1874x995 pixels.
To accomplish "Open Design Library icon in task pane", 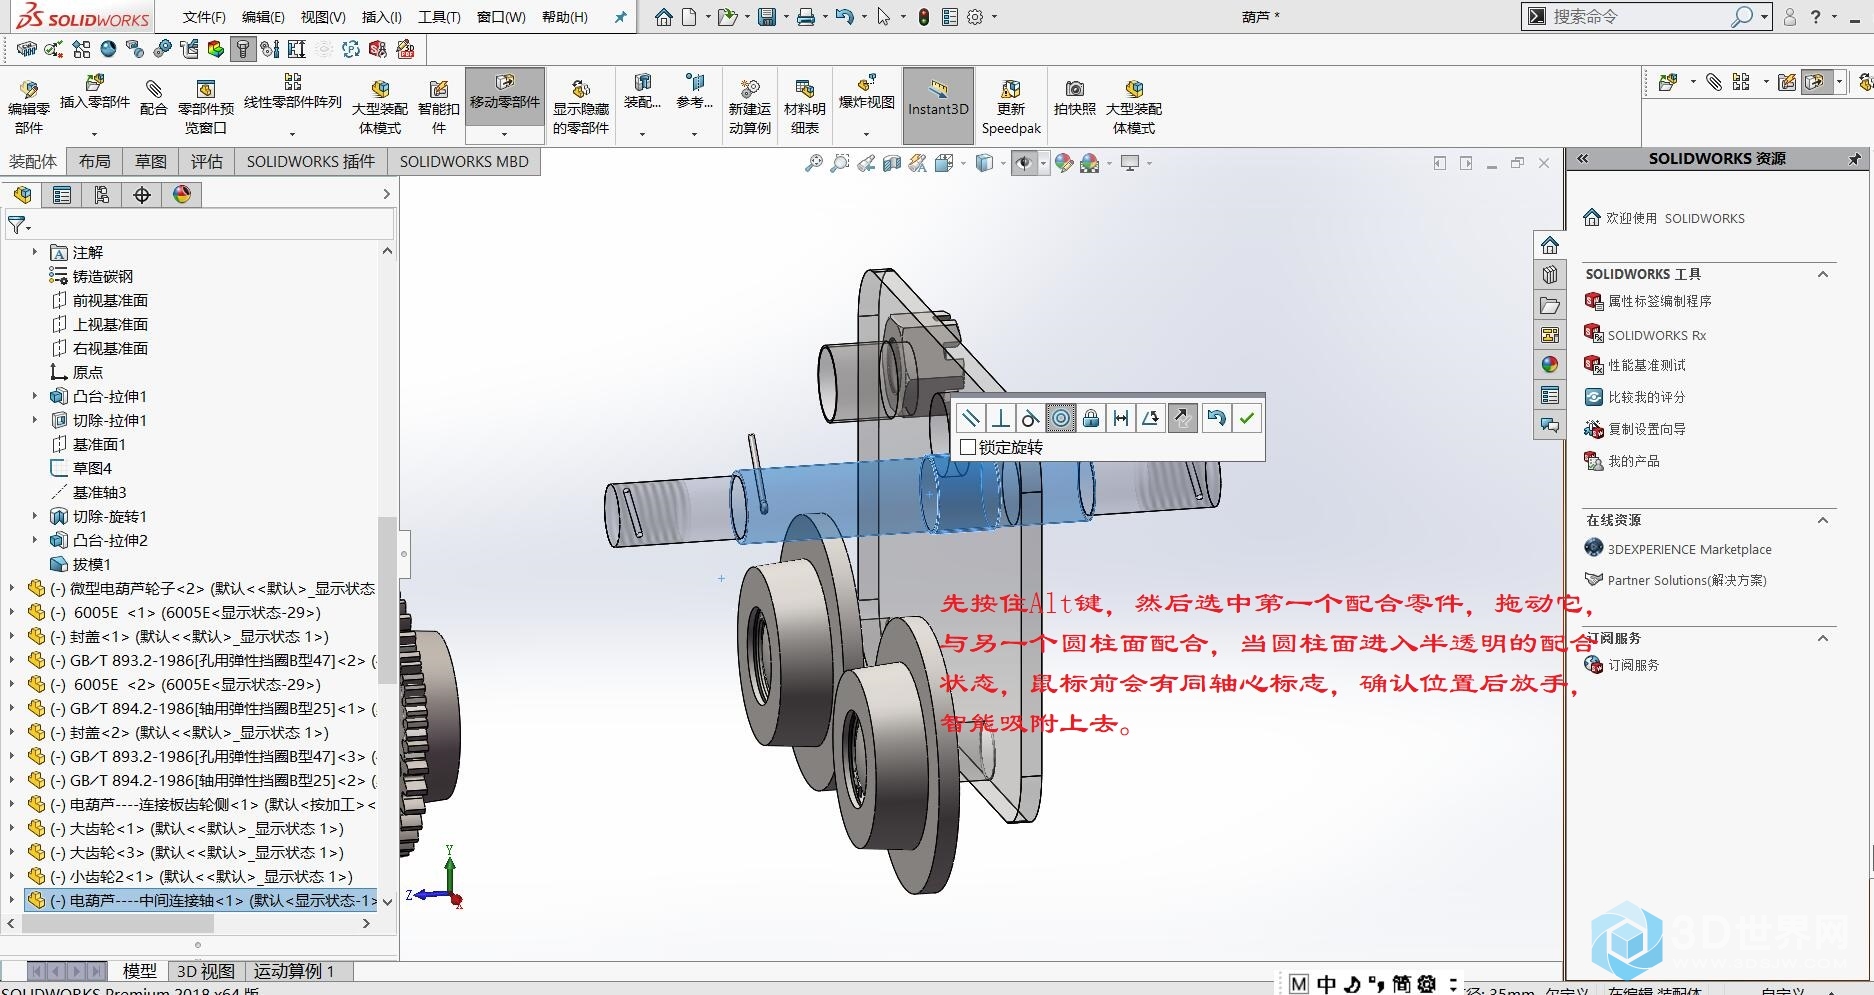I will click(x=1550, y=274).
